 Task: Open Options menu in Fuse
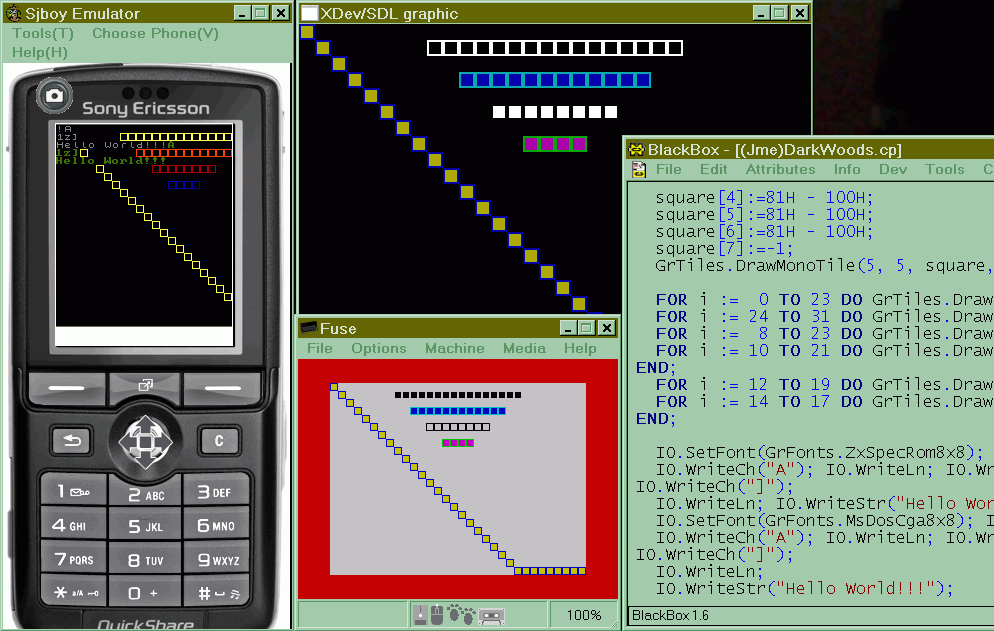tap(379, 348)
